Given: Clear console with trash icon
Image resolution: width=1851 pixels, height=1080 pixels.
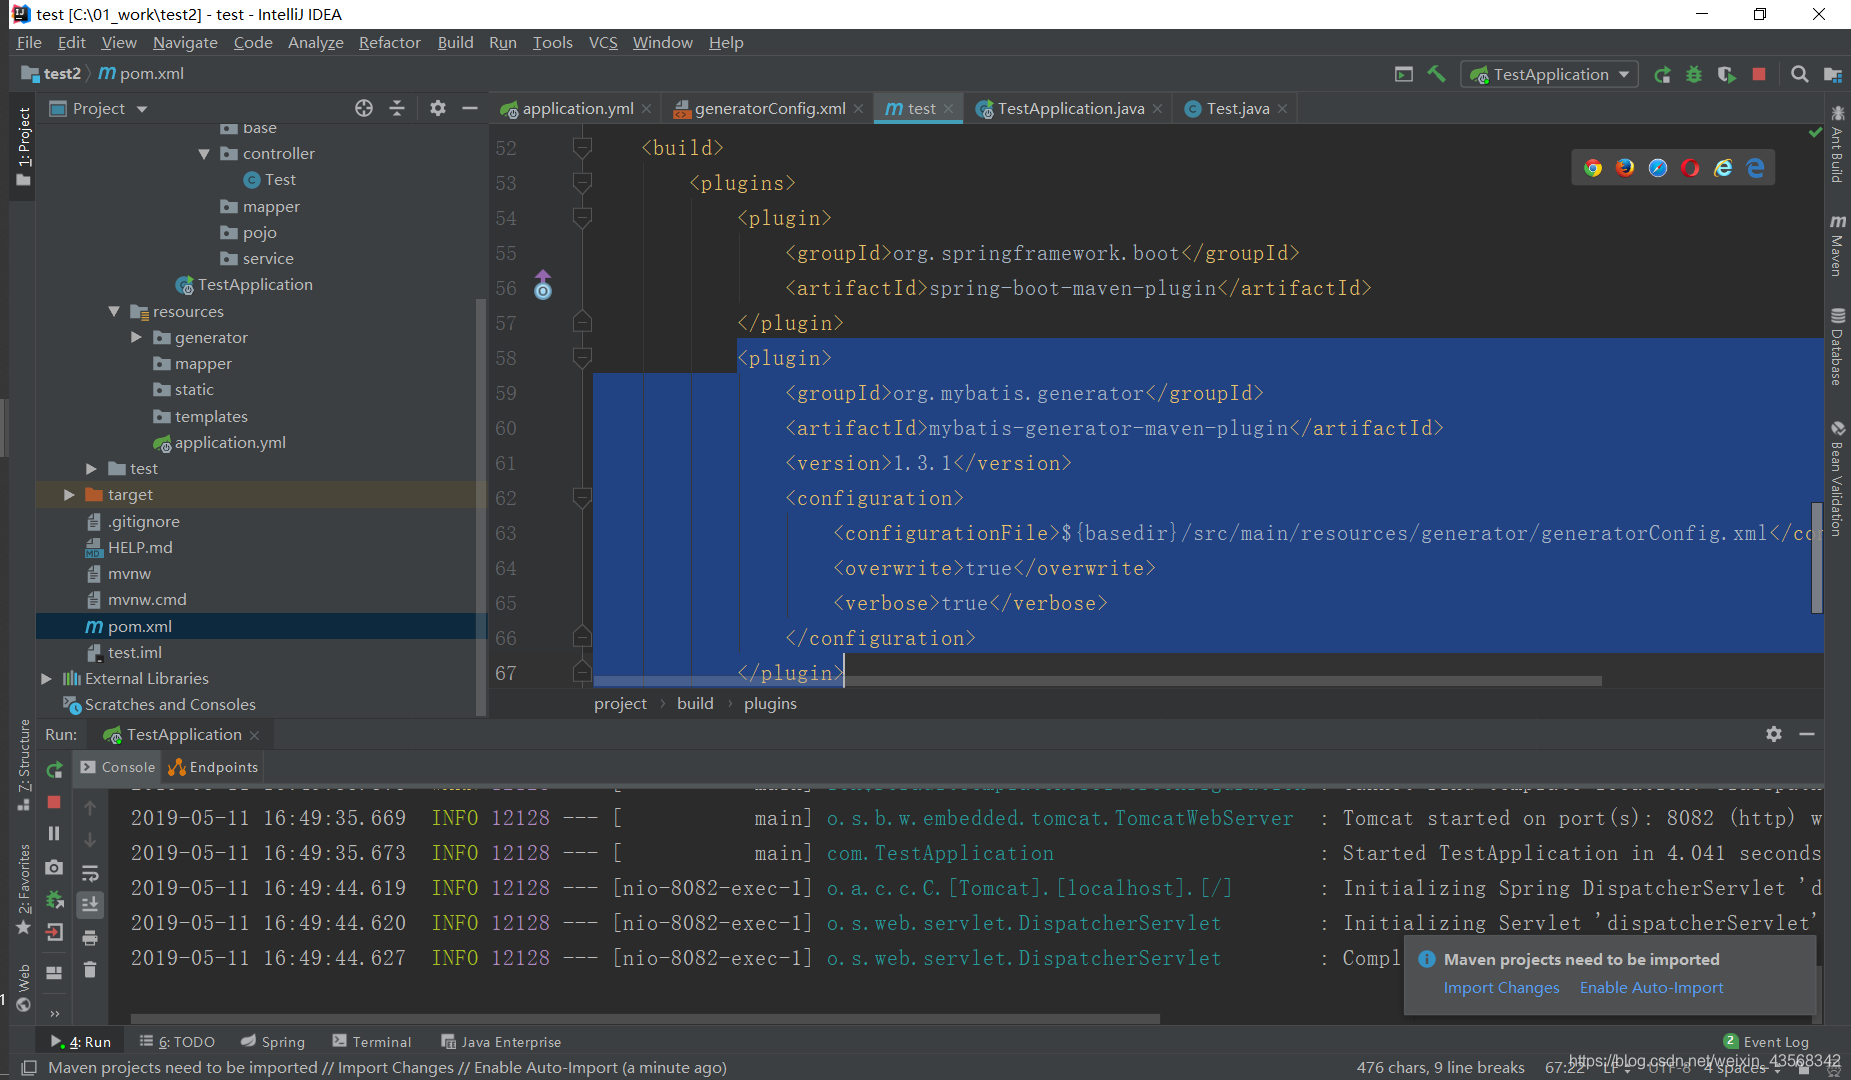Looking at the screenshot, I should click(90, 969).
